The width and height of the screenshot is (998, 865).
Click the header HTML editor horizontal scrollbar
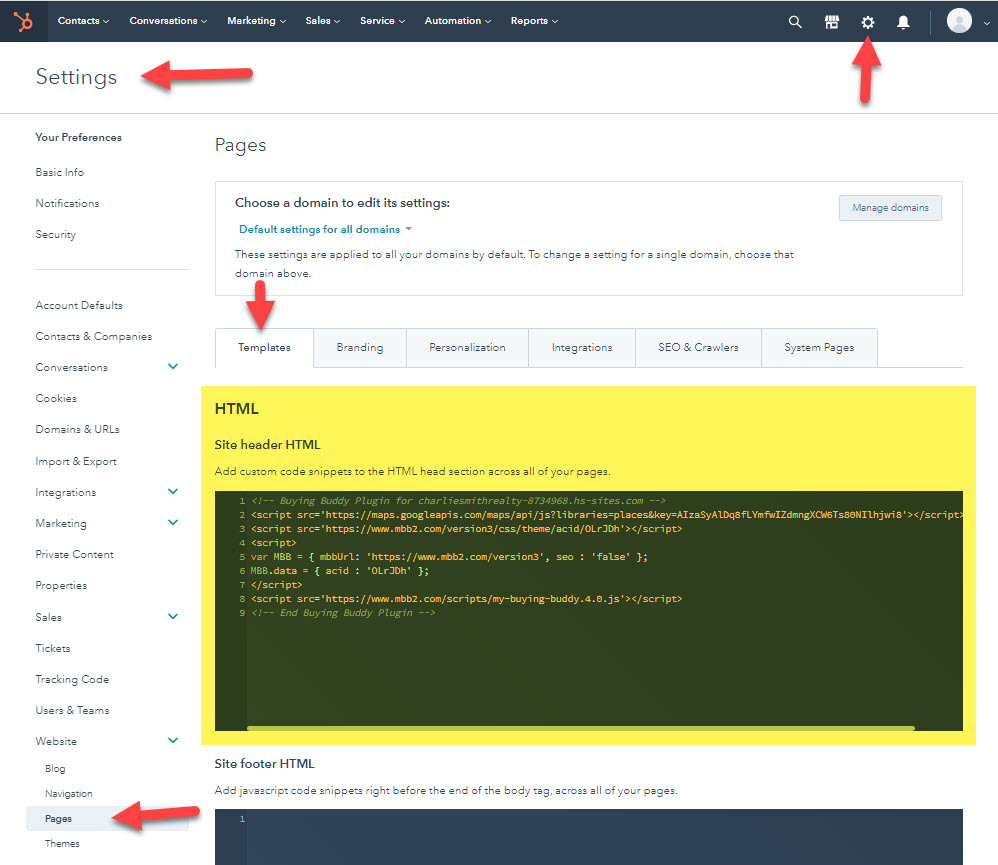tap(580, 728)
